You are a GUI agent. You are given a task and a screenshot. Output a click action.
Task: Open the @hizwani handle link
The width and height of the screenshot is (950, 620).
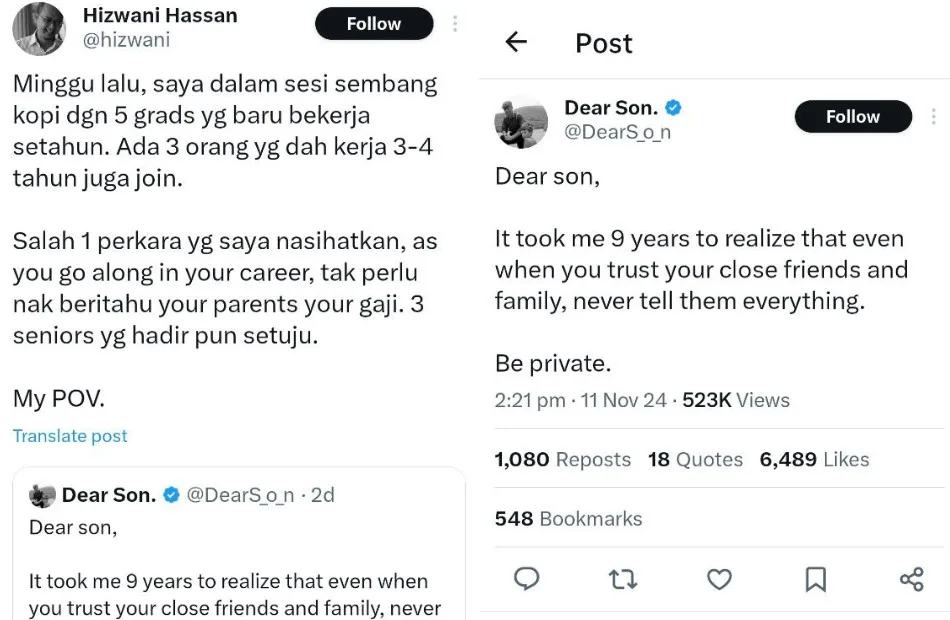click(x=125, y=40)
